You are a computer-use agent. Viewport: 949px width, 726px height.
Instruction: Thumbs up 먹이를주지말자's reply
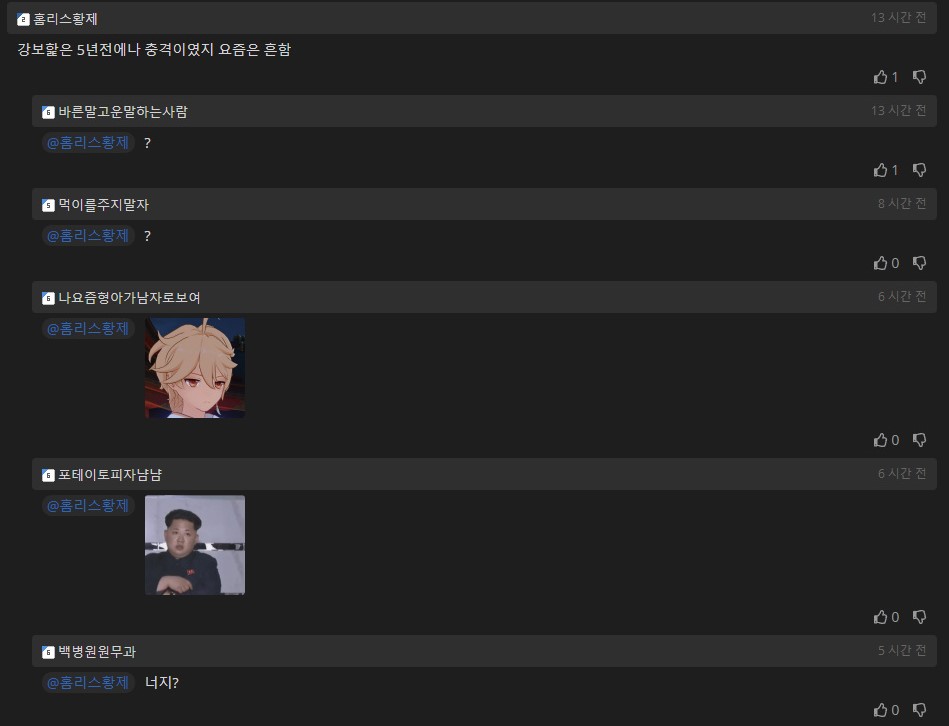[x=881, y=263]
